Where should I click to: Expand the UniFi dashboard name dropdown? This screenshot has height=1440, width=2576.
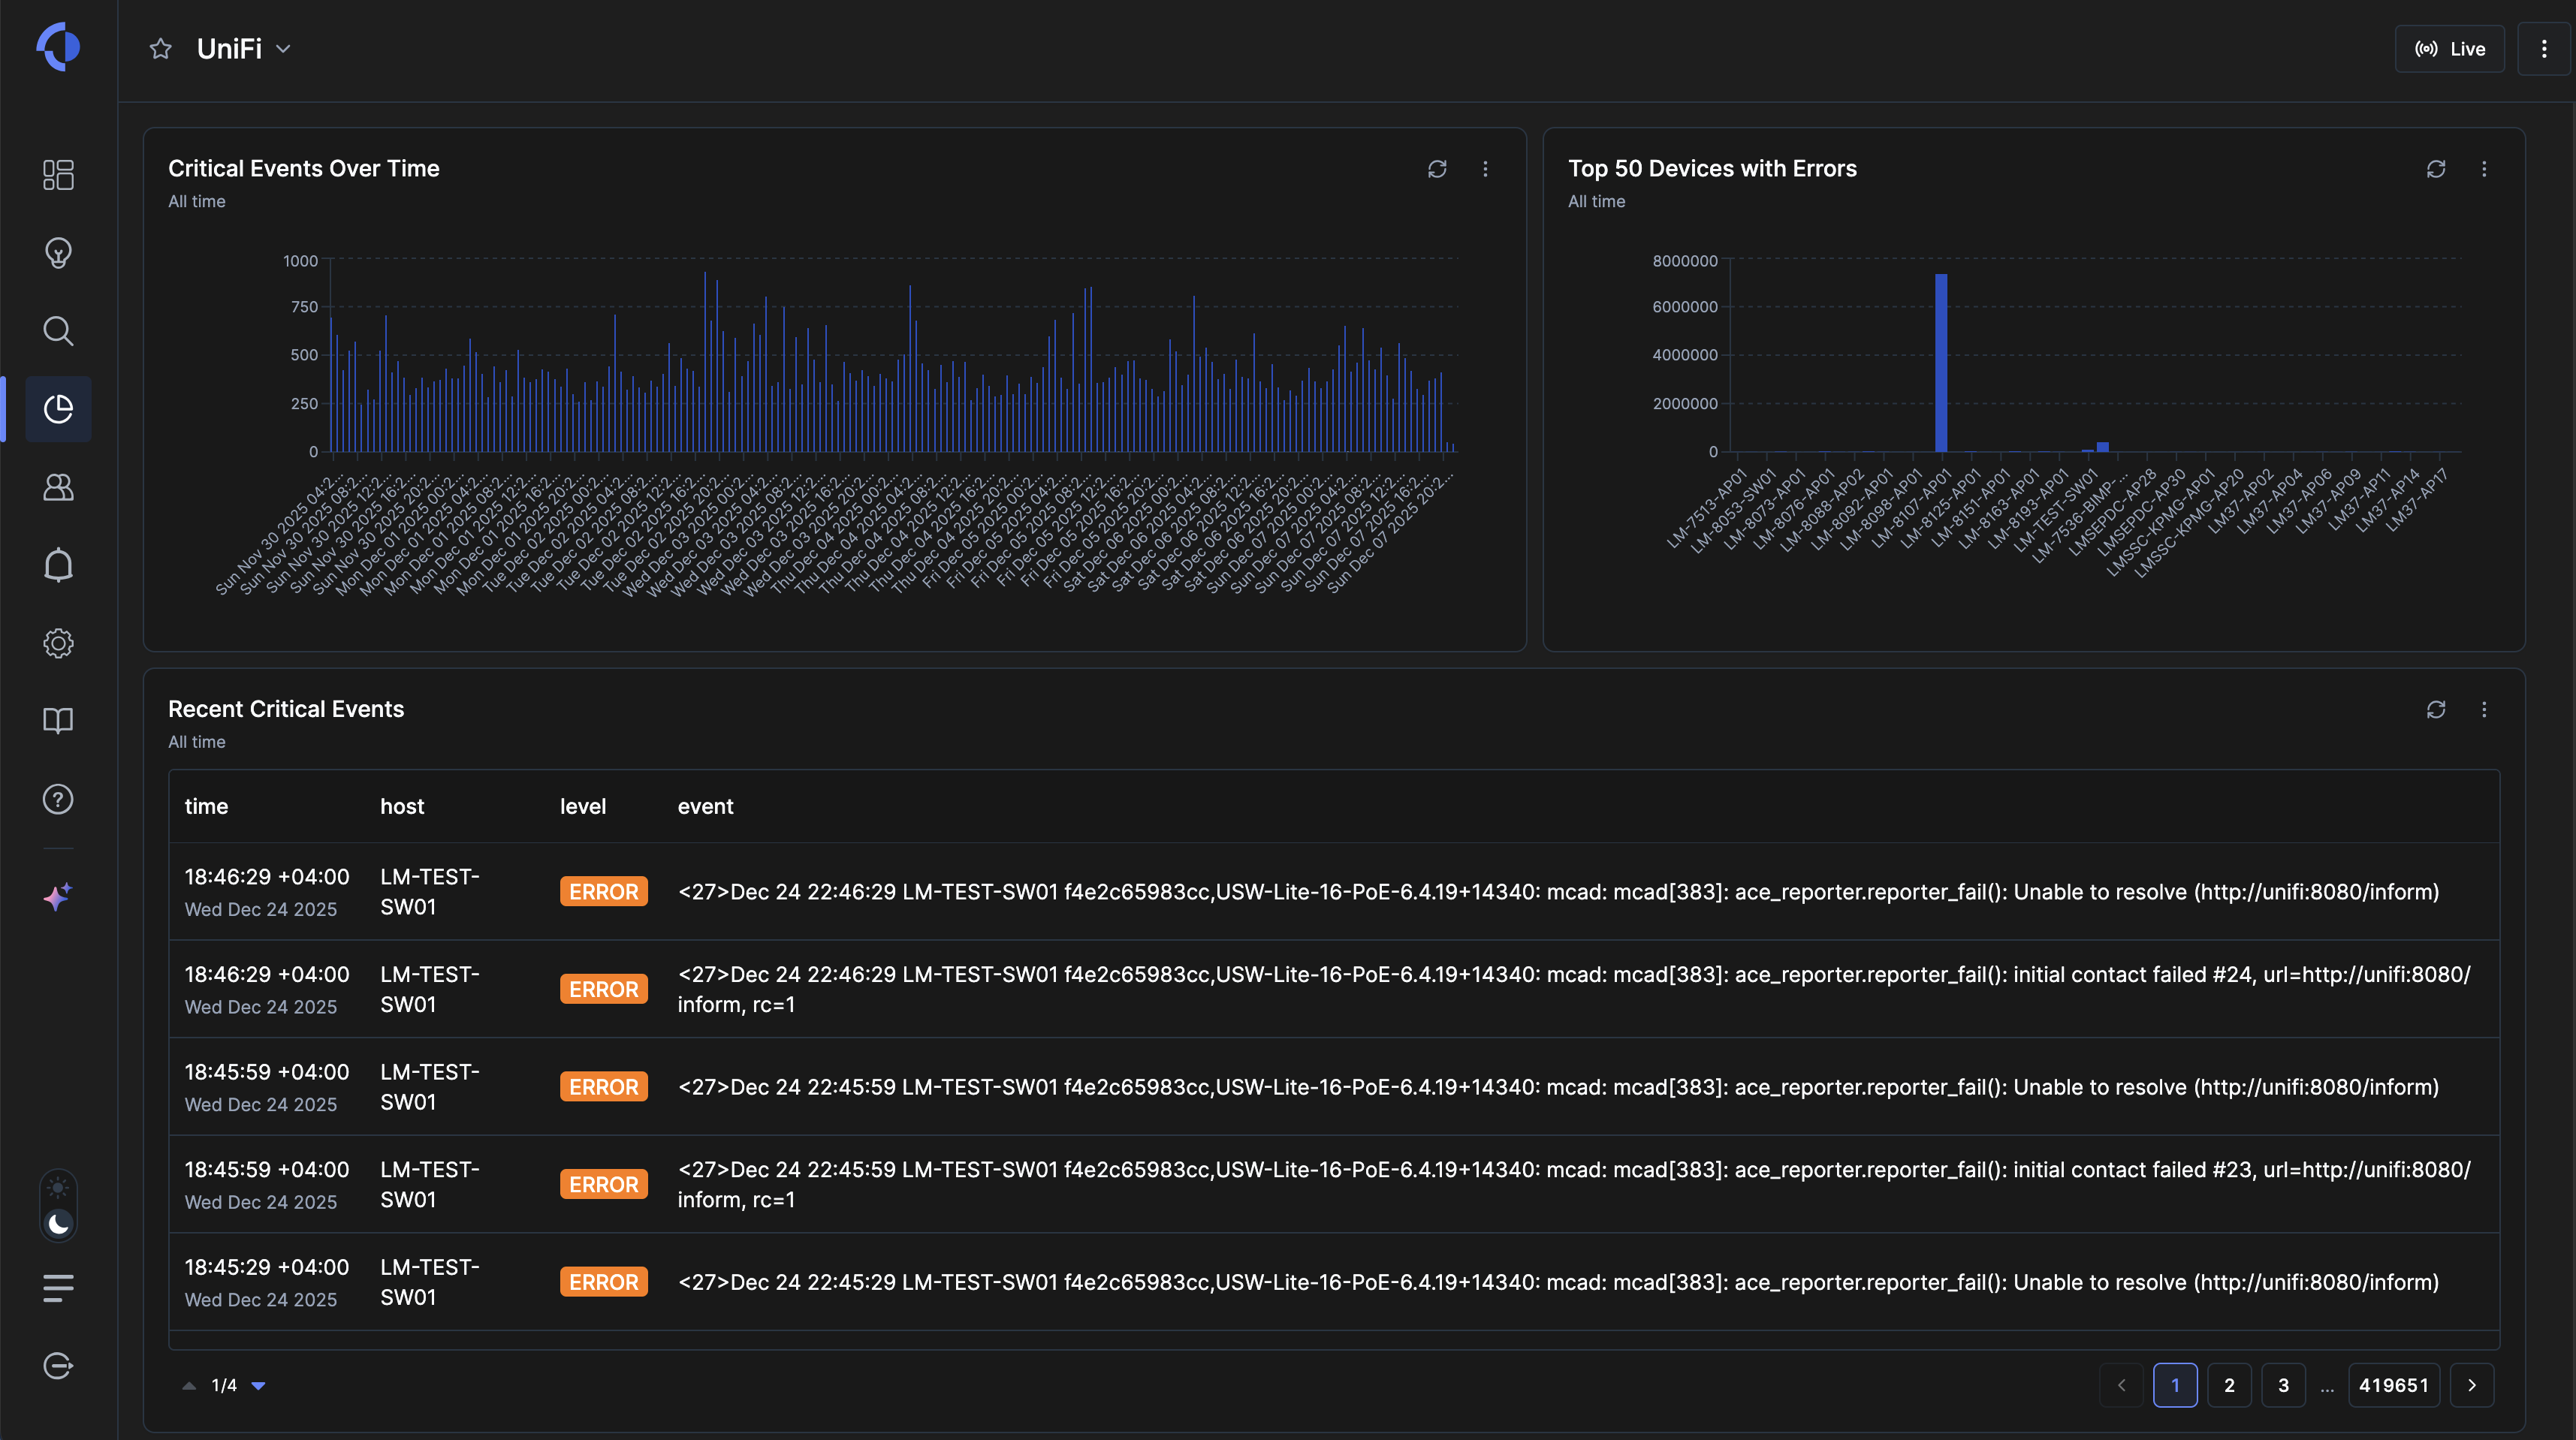(283, 49)
